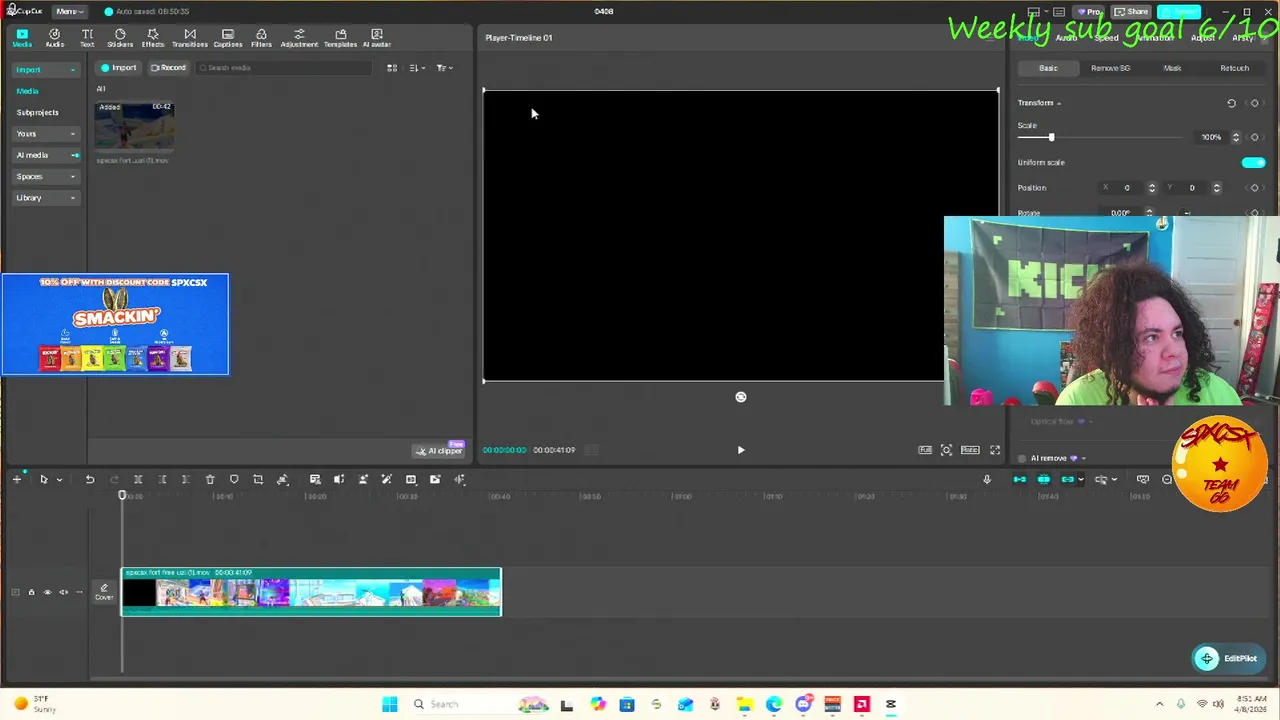The image size is (1280, 720).
Task: Open the Filters panel
Action: 261,38
